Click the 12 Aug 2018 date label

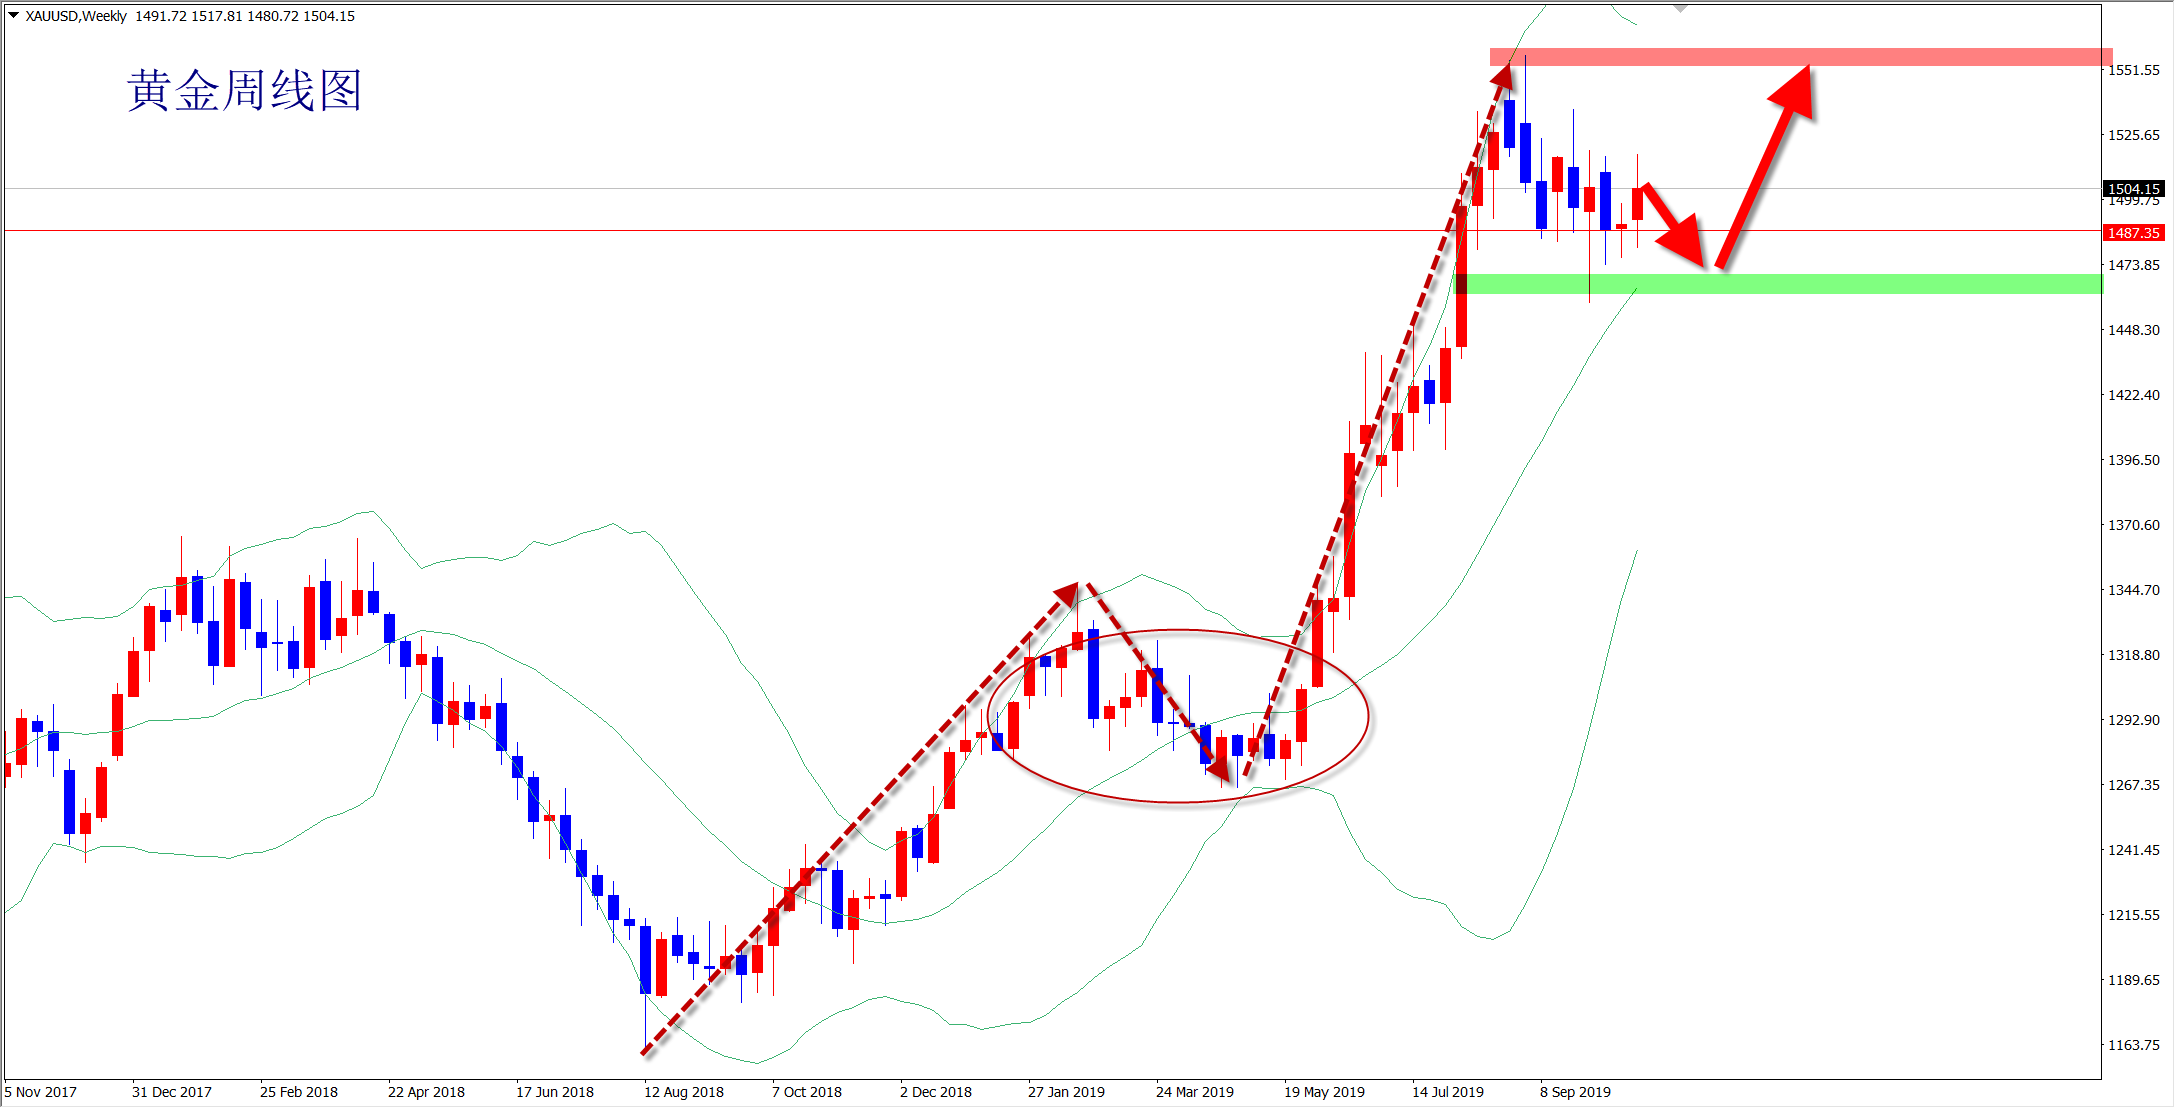pos(684,1092)
